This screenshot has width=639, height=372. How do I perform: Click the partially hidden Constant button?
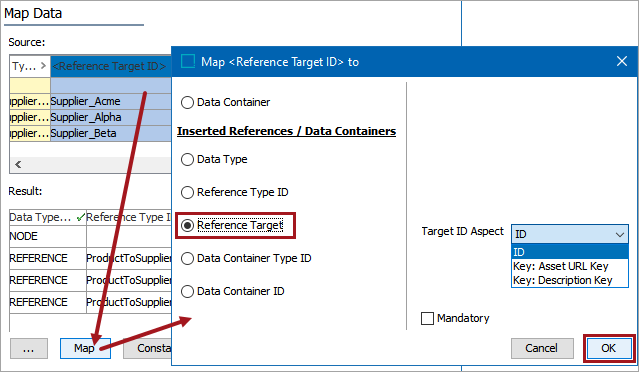click(x=148, y=348)
